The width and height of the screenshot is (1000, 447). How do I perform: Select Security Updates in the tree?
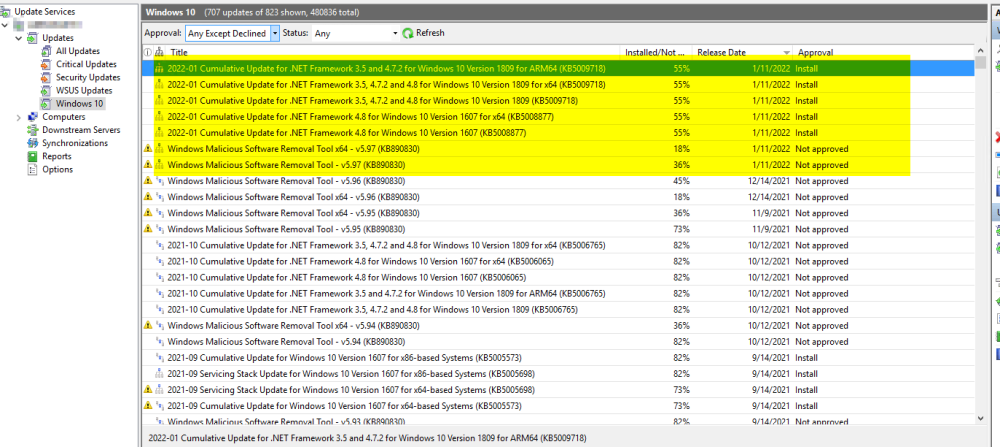[x=88, y=78]
